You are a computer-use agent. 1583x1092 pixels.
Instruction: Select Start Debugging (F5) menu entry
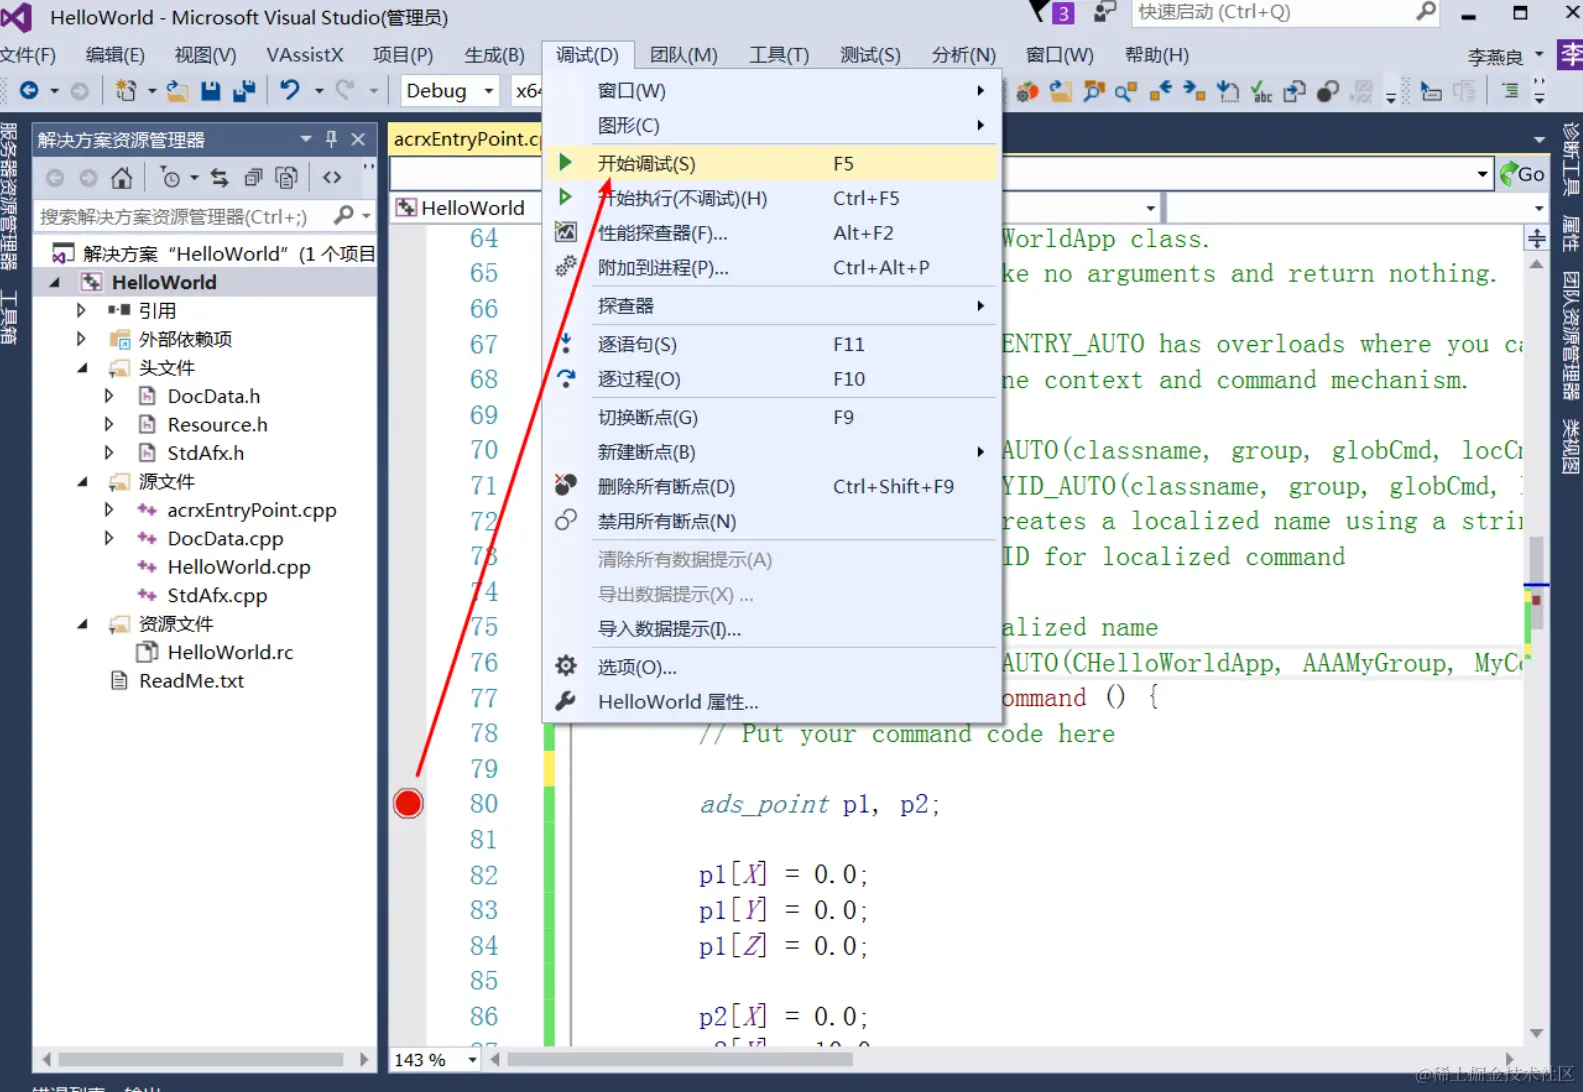pyautogui.click(x=771, y=163)
